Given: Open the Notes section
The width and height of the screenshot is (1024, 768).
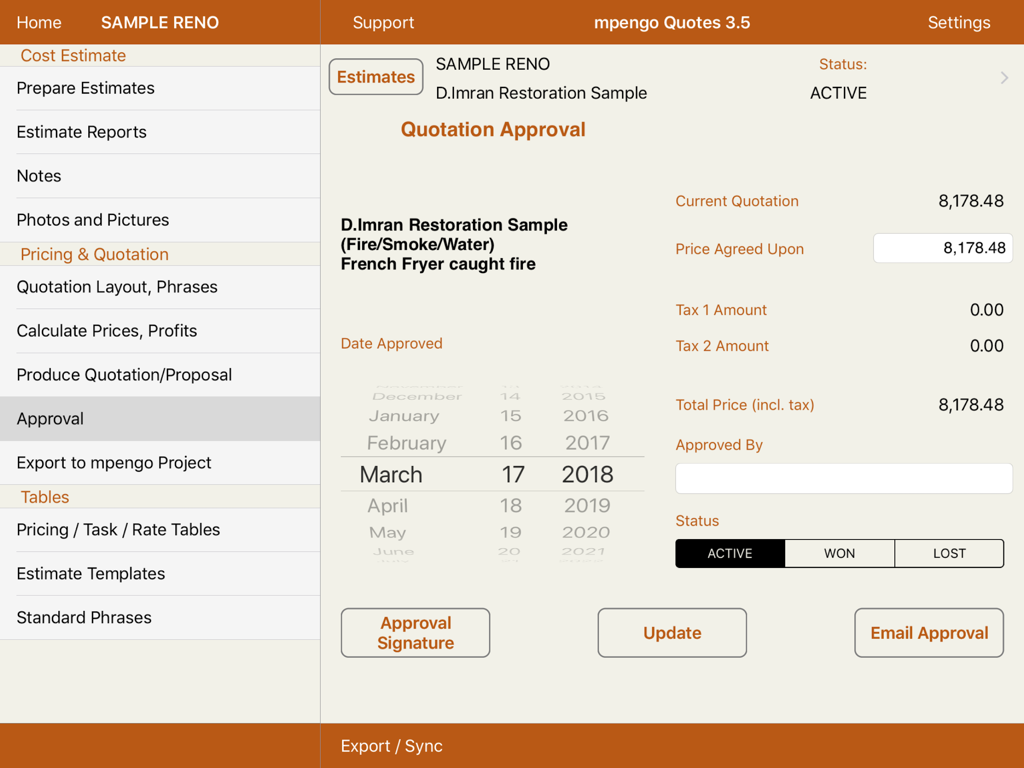Looking at the screenshot, I should point(38,176).
